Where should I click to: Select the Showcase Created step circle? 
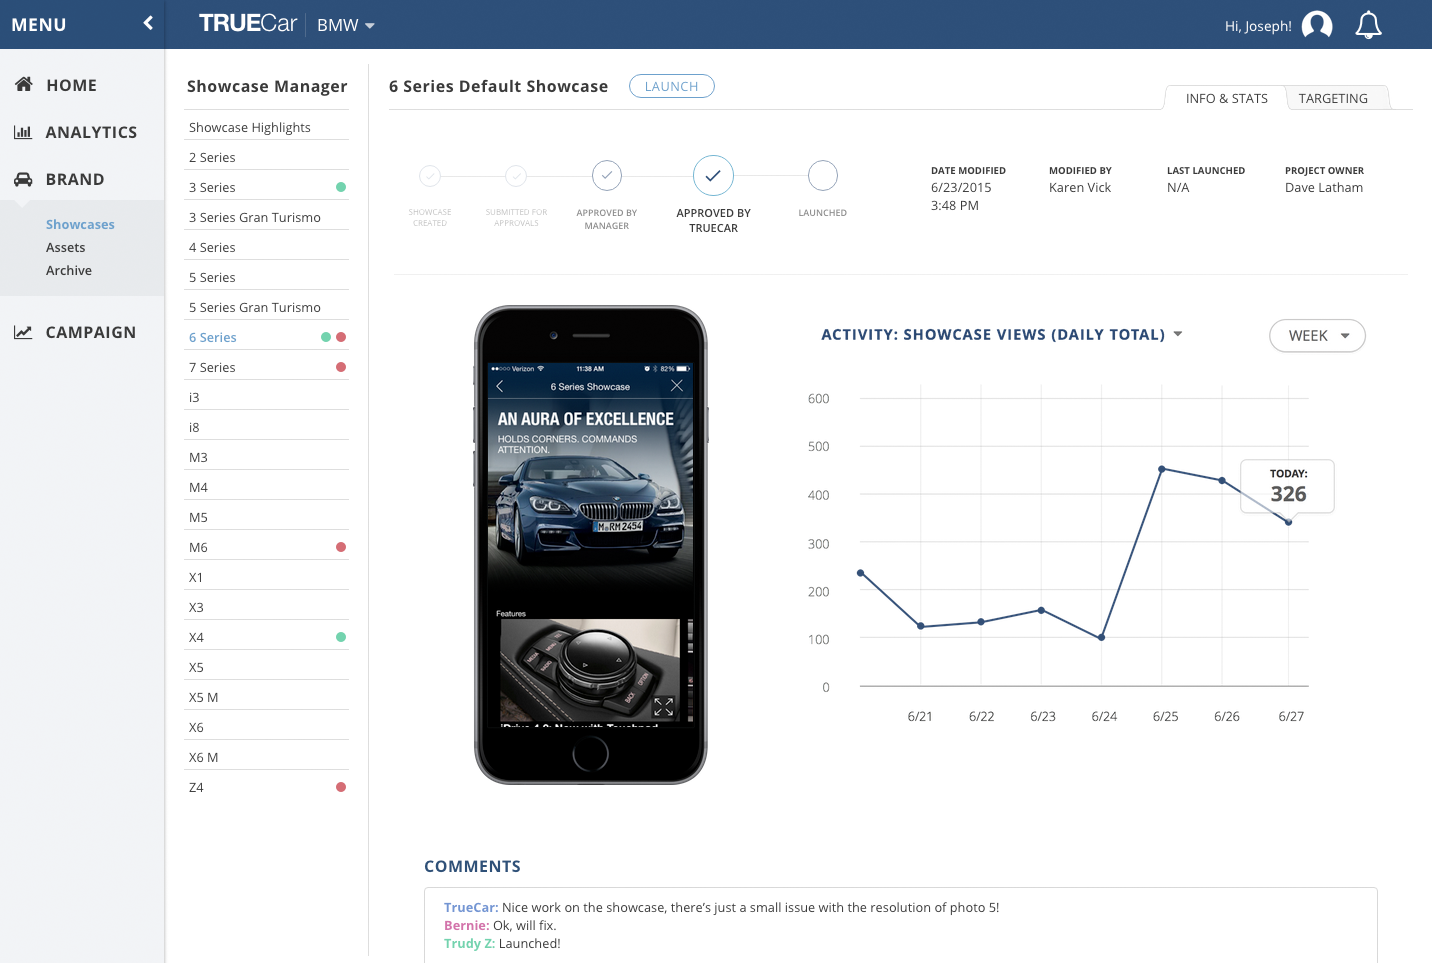point(430,176)
